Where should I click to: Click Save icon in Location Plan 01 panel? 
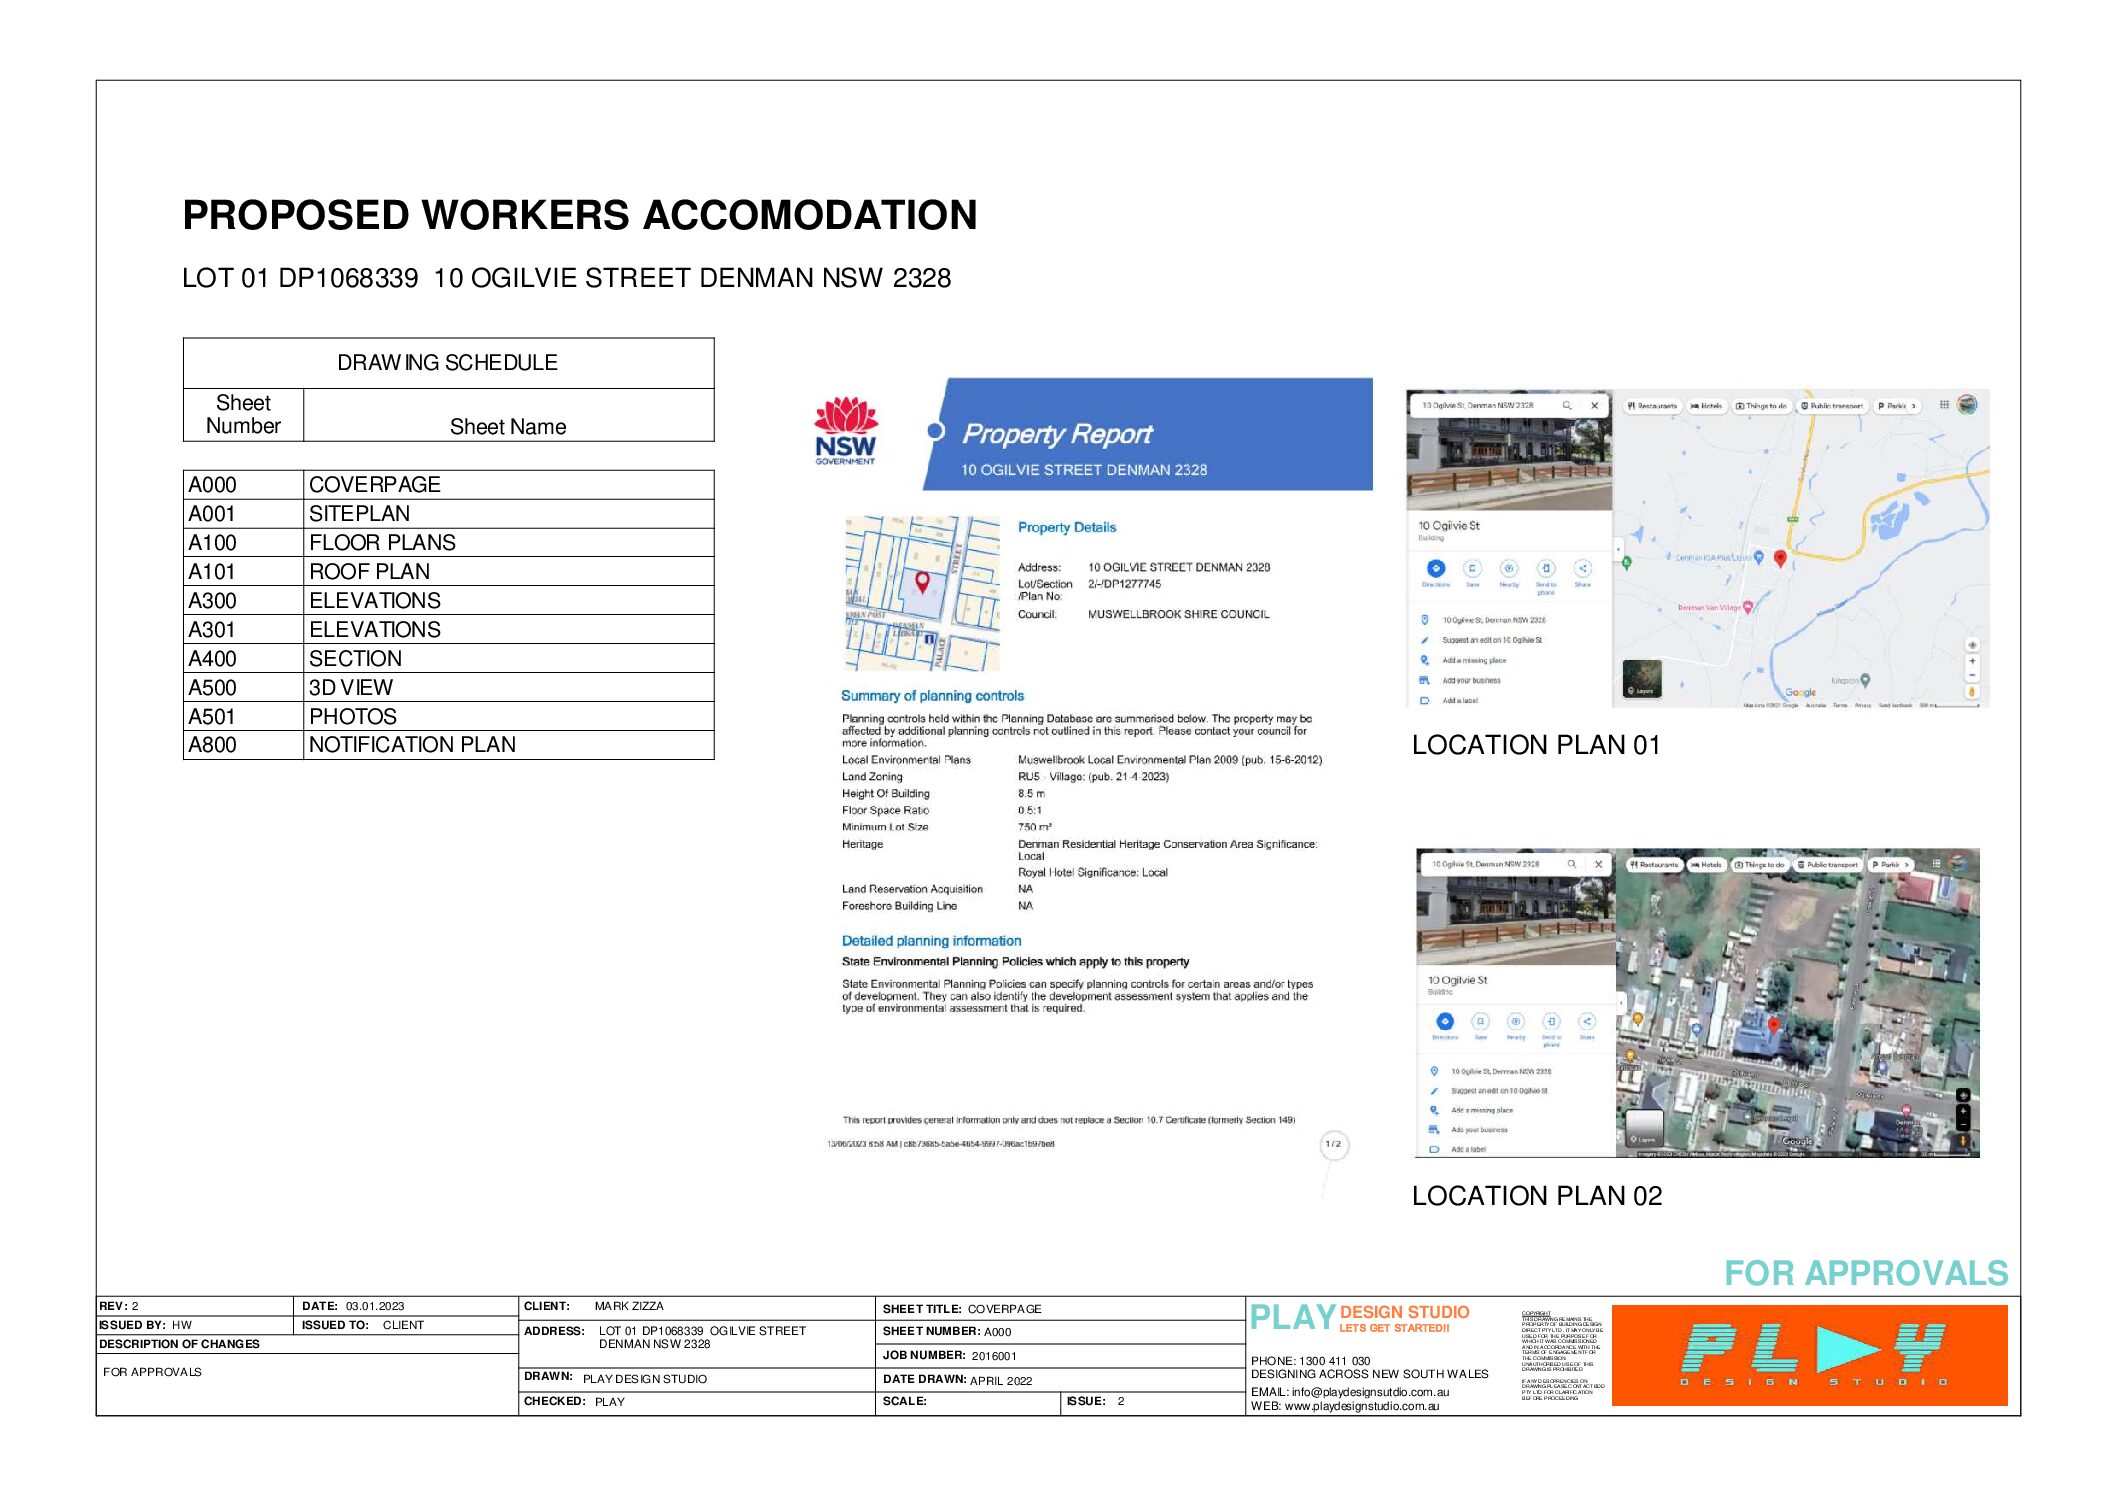tap(1472, 568)
